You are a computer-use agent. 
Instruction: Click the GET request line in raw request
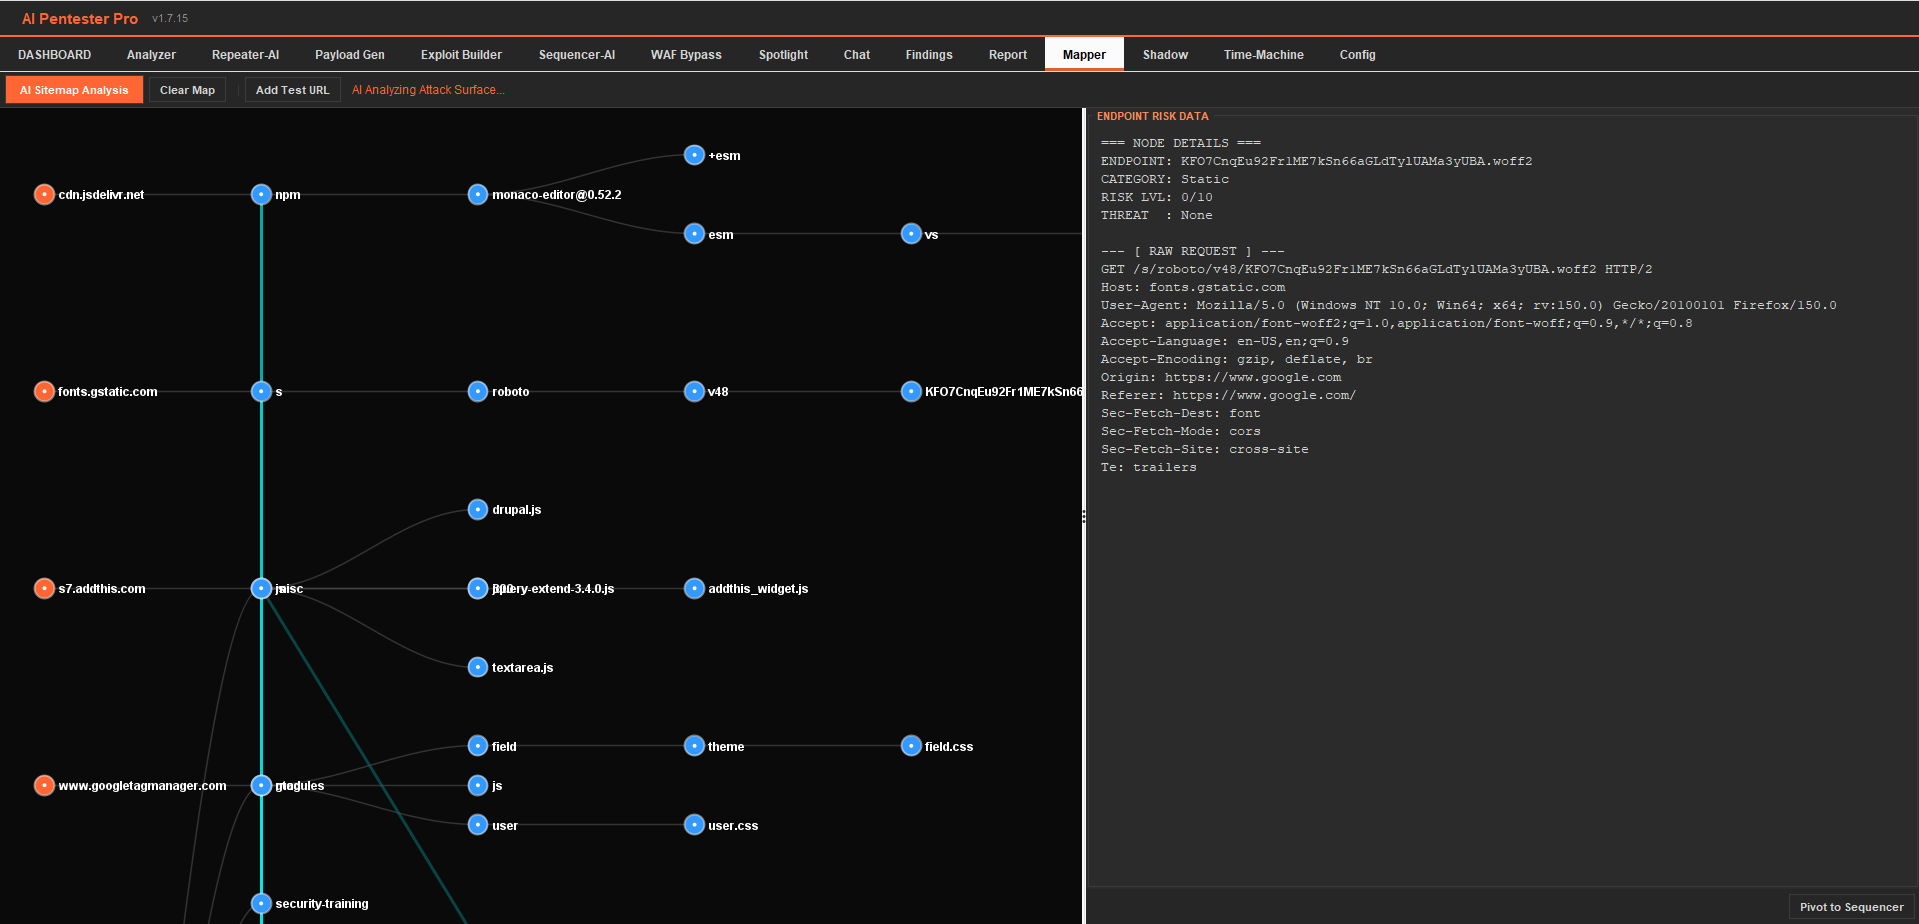[1376, 269]
